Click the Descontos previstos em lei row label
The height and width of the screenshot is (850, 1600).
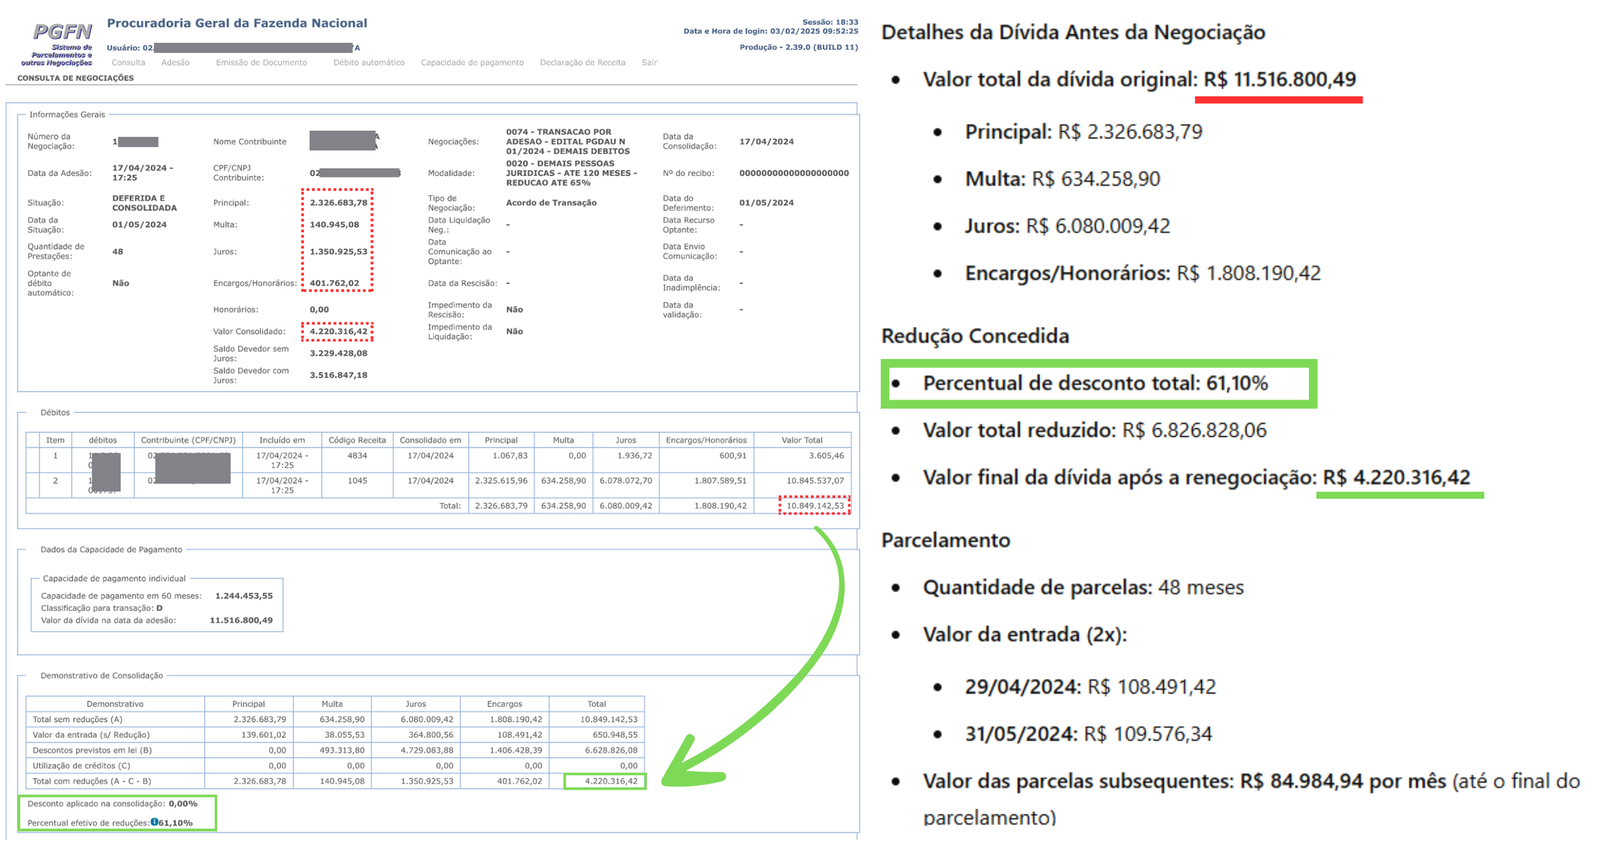92,750
